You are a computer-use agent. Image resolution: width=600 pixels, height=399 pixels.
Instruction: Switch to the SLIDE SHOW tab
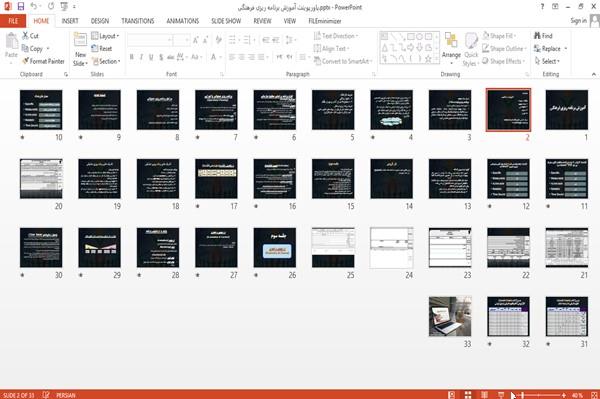point(226,21)
